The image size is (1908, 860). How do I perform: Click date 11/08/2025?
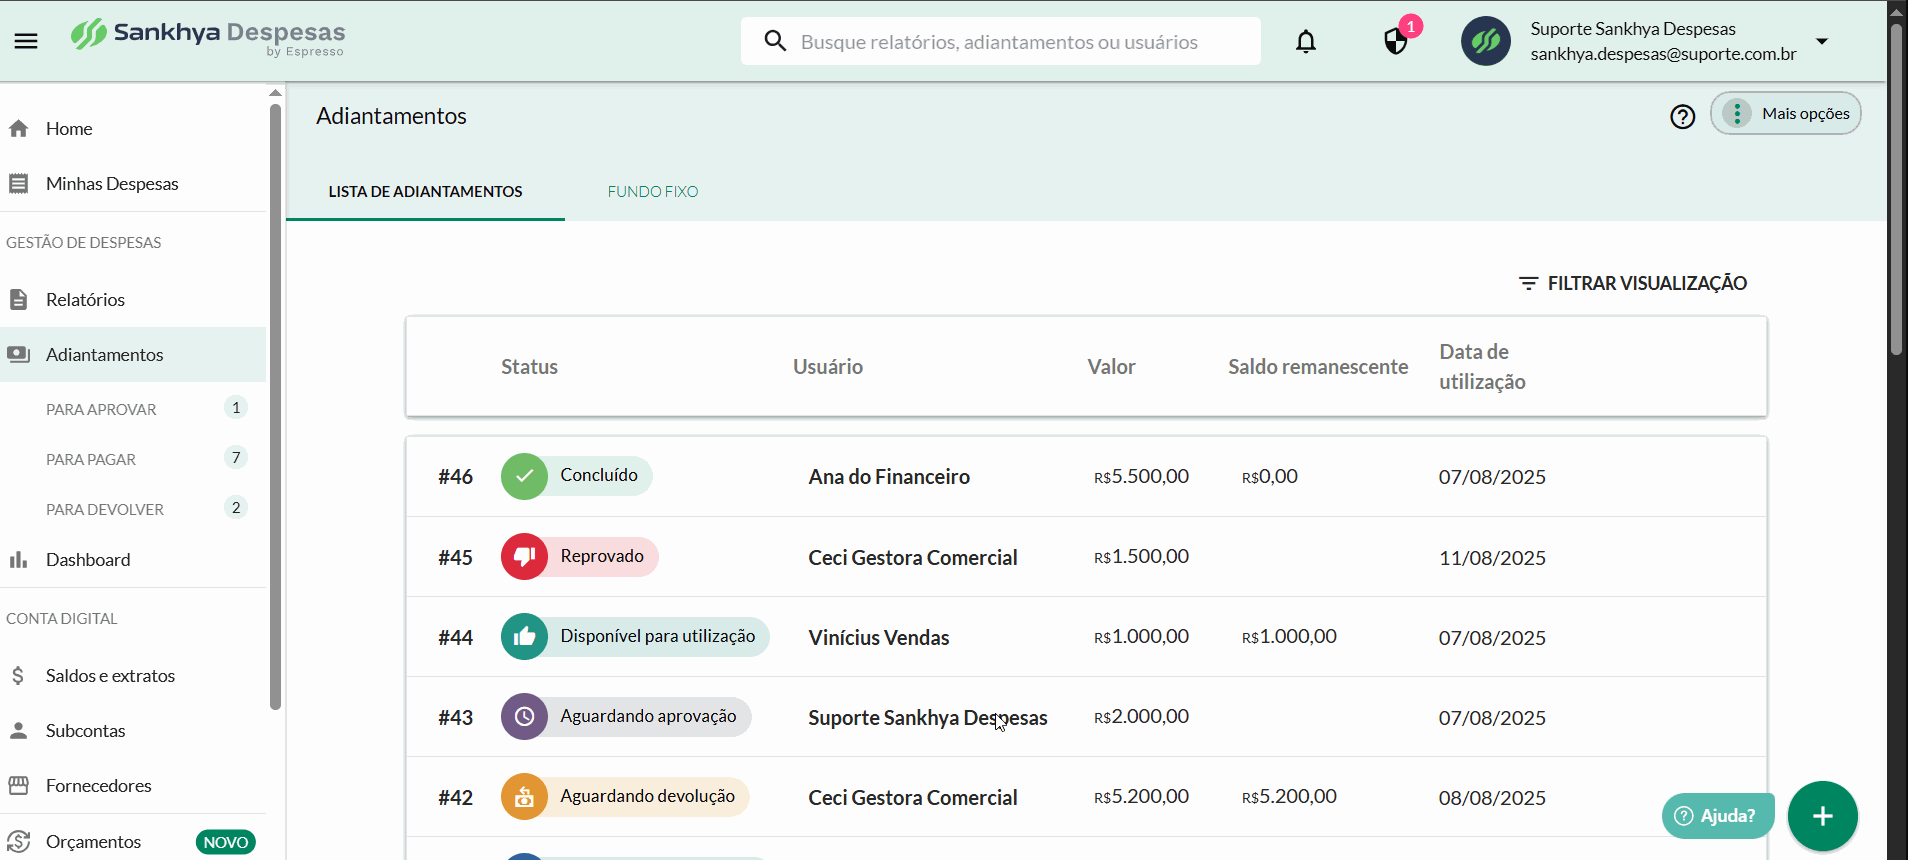click(x=1492, y=558)
